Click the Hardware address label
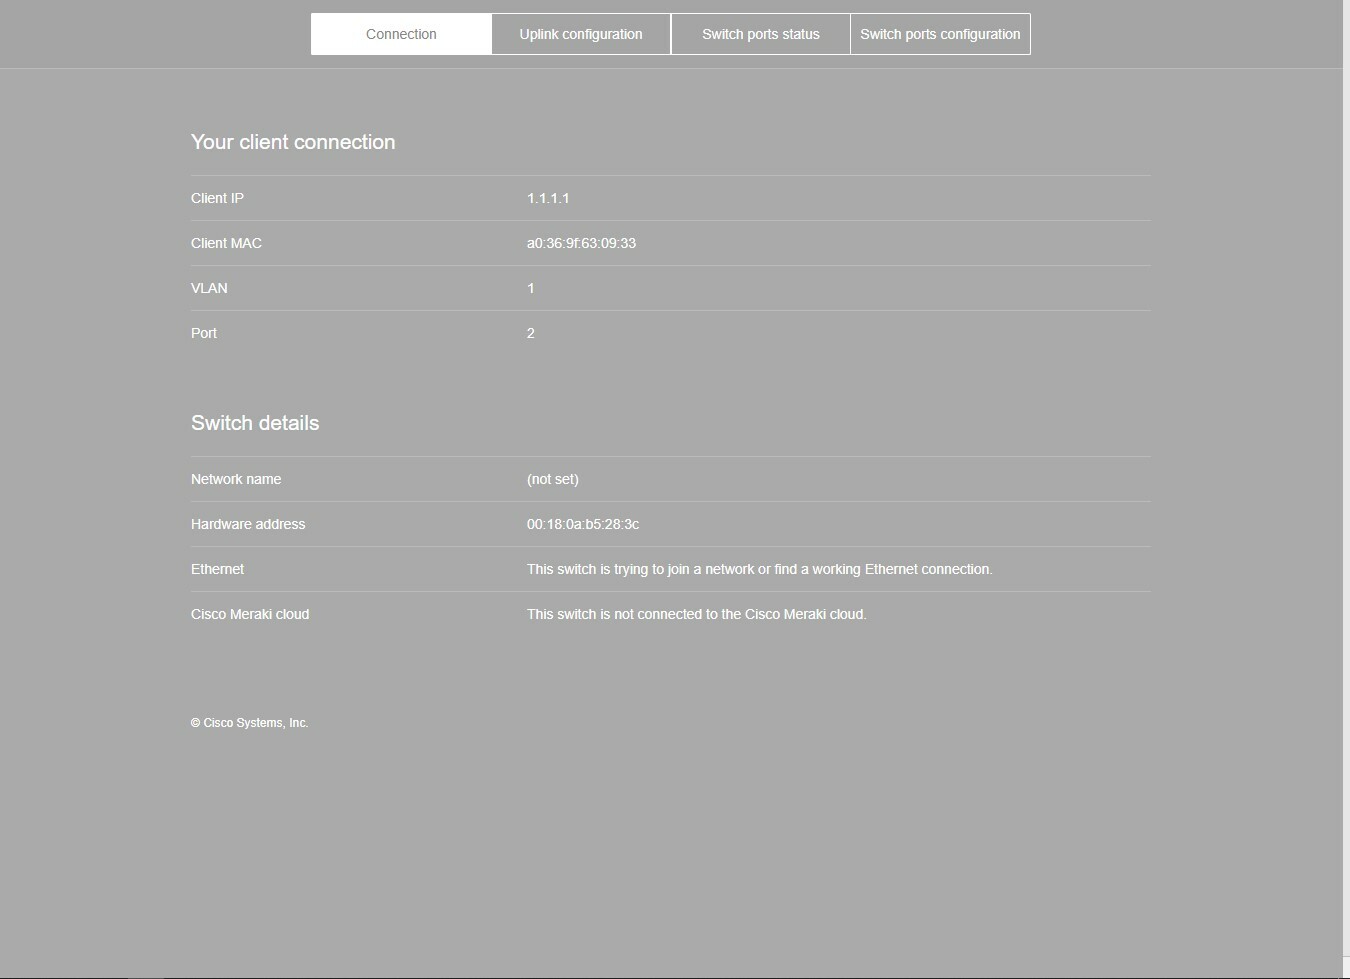The width and height of the screenshot is (1350, 979). tap(248, 524)
